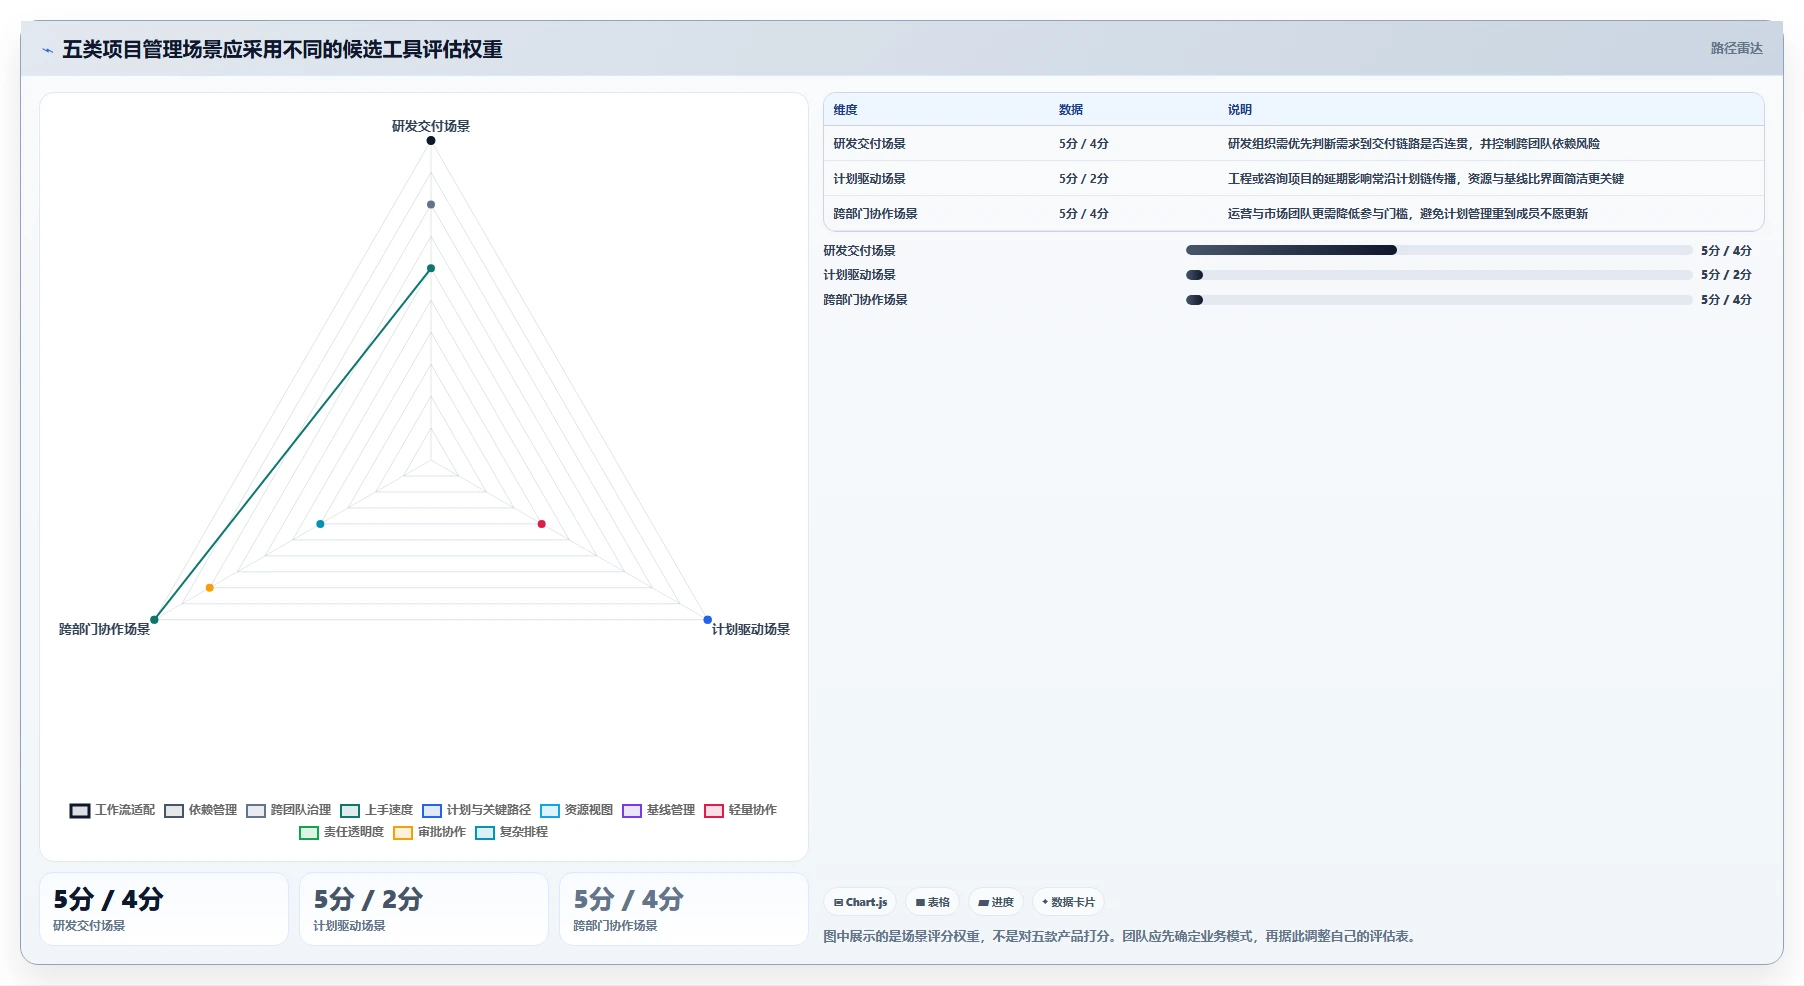This screenshot has width=1804, height=986.
Task: Hide the 轻量协作 legend series
Action: coord(740,810)
